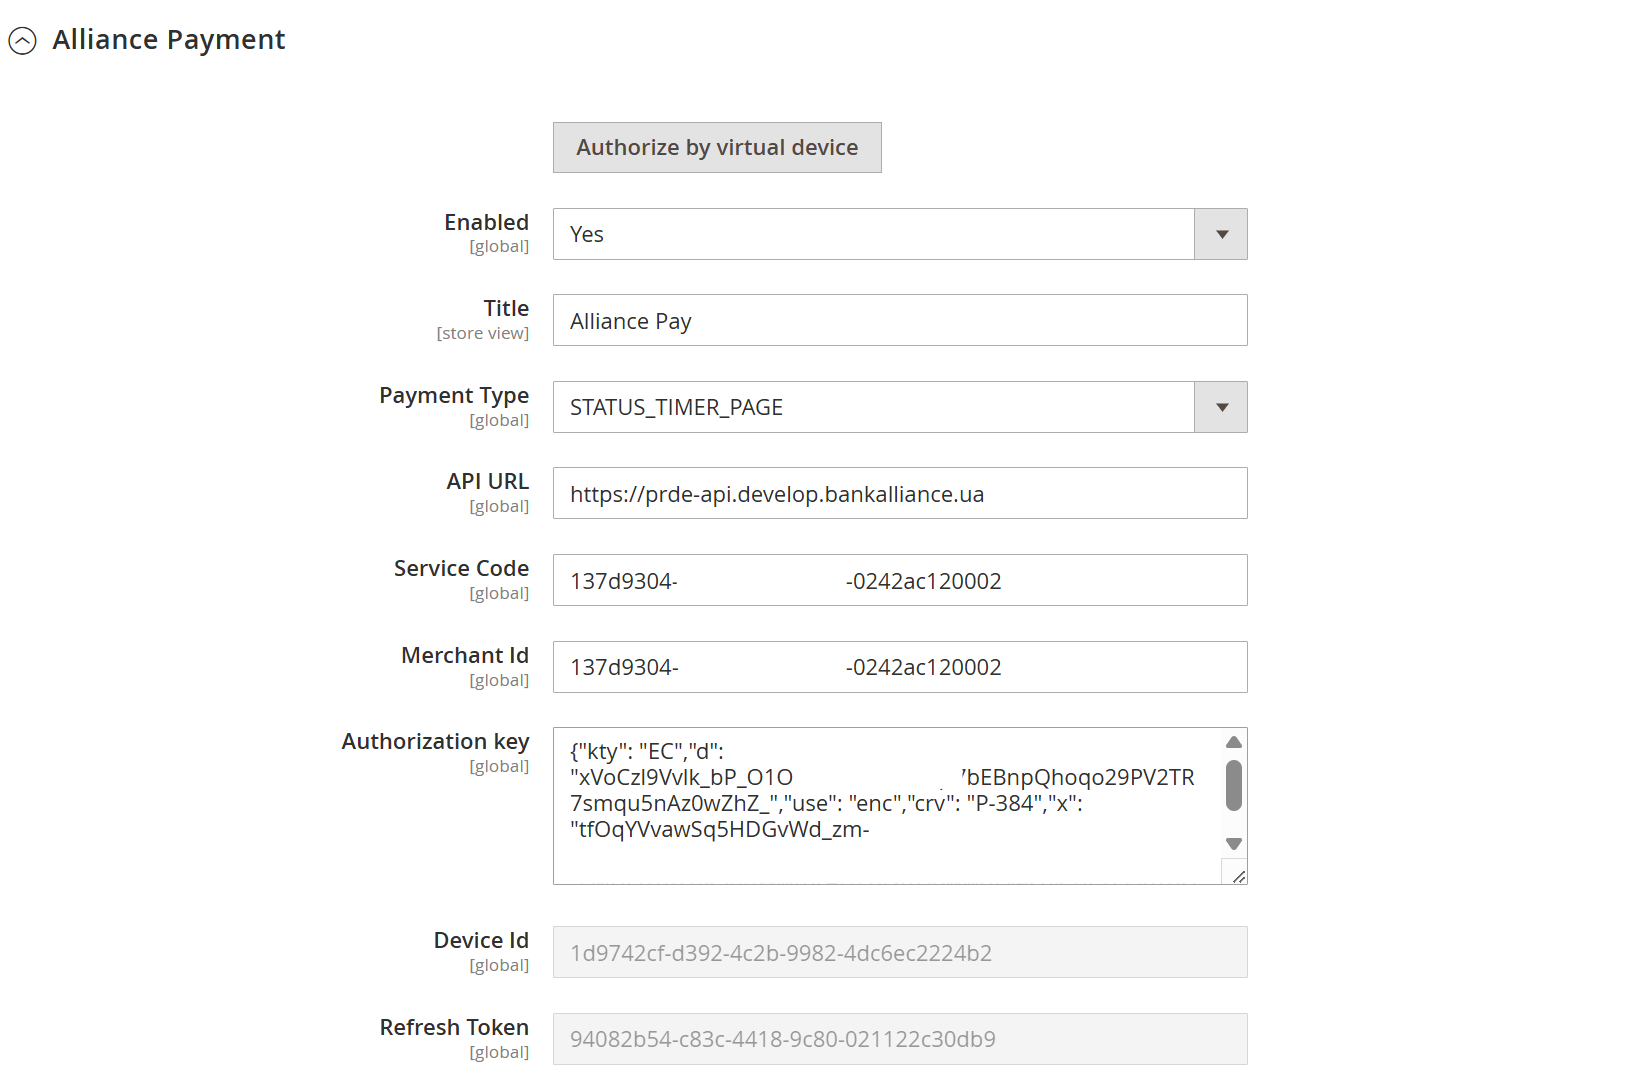
Task: Collapse the Alliance Payment section icon
Action: [22, 41]
